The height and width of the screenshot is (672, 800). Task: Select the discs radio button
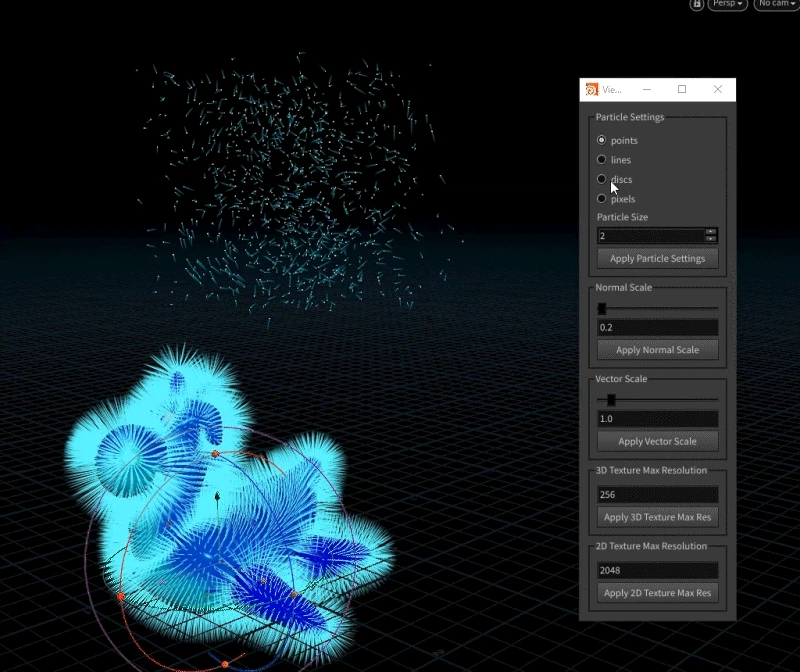click(x=602, y=179)
